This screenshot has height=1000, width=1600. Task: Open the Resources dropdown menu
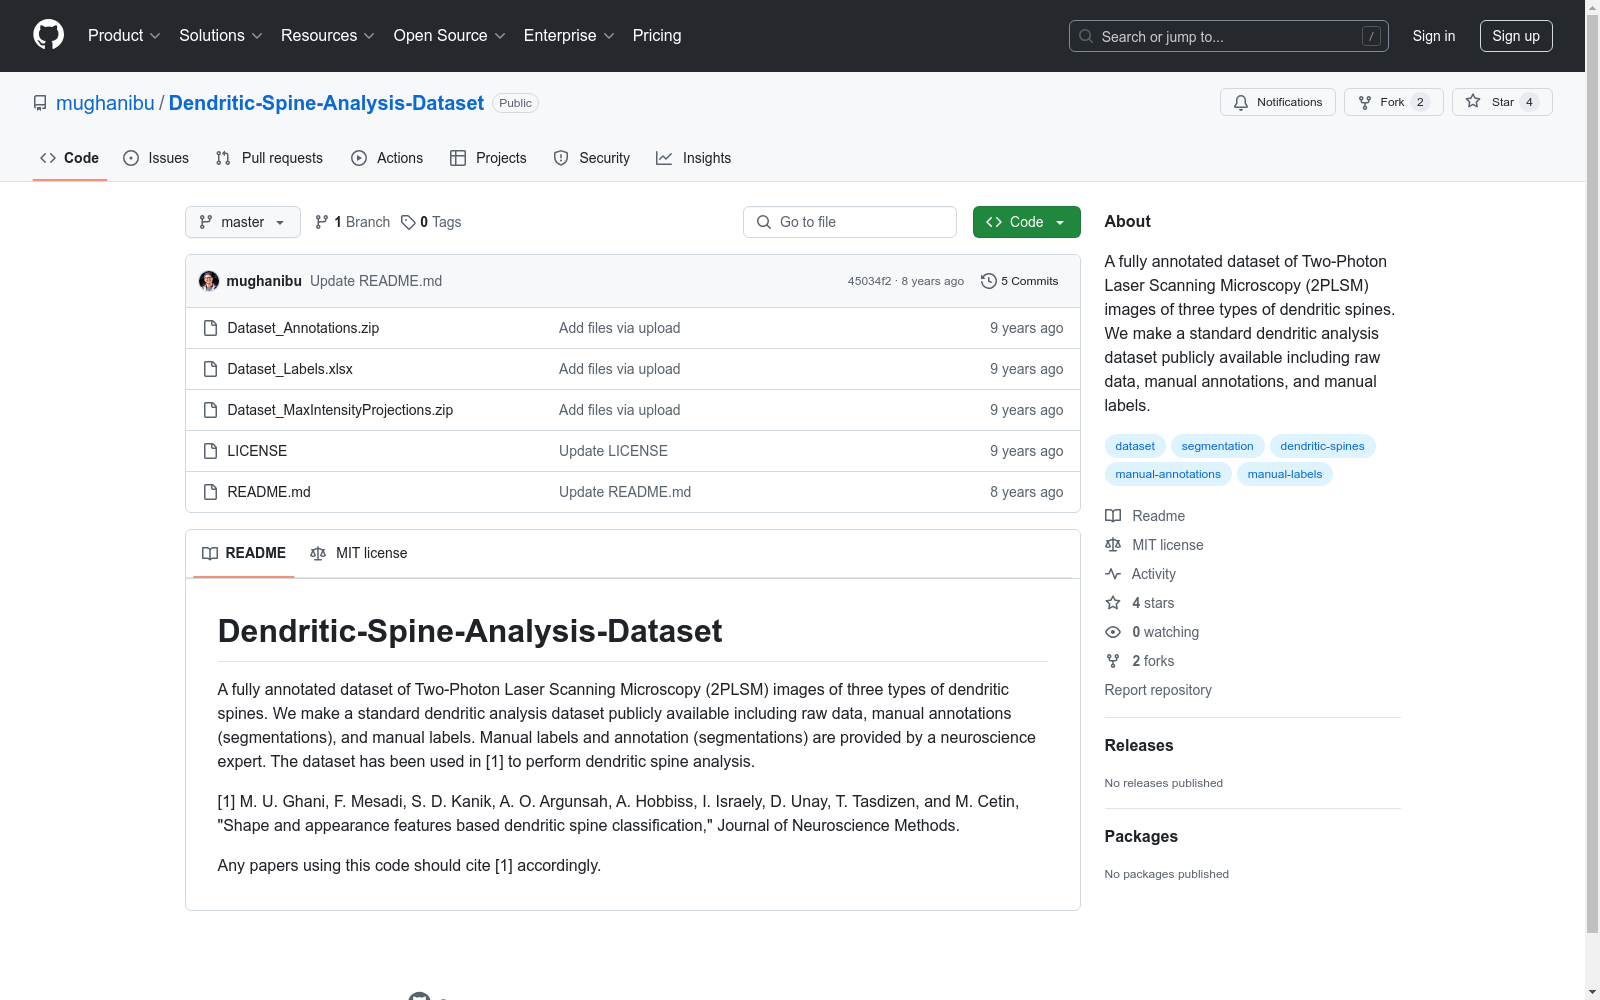point(328,35)
